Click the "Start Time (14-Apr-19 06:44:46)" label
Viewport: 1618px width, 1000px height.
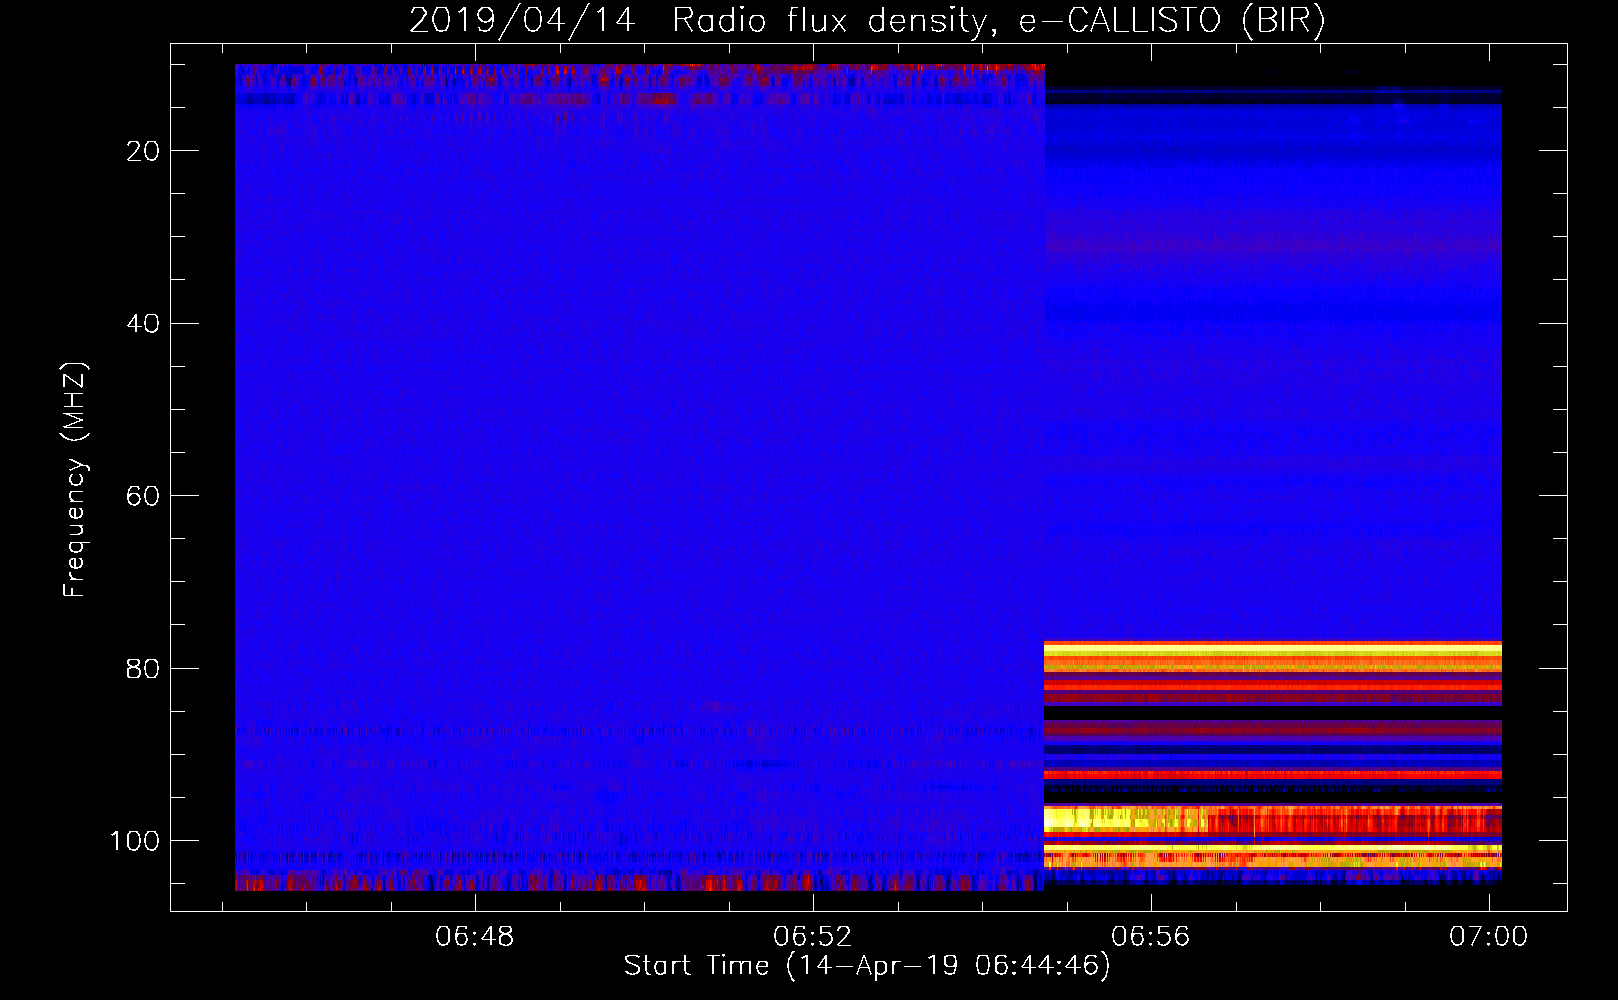(867, 966)
